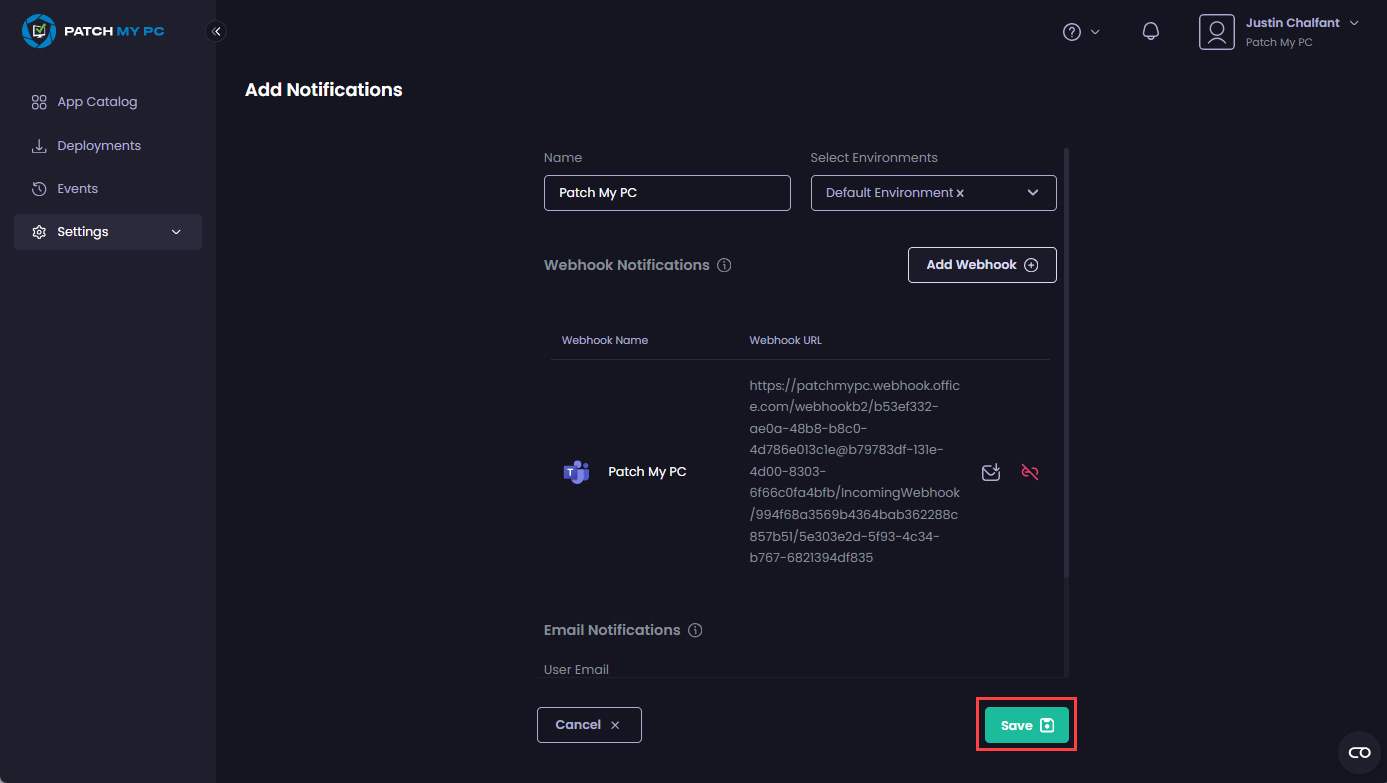The width and height of the screenshot is (1387, 783).
Task: Click the user profile avatar icon
Action: click(x=1216, y=32)
